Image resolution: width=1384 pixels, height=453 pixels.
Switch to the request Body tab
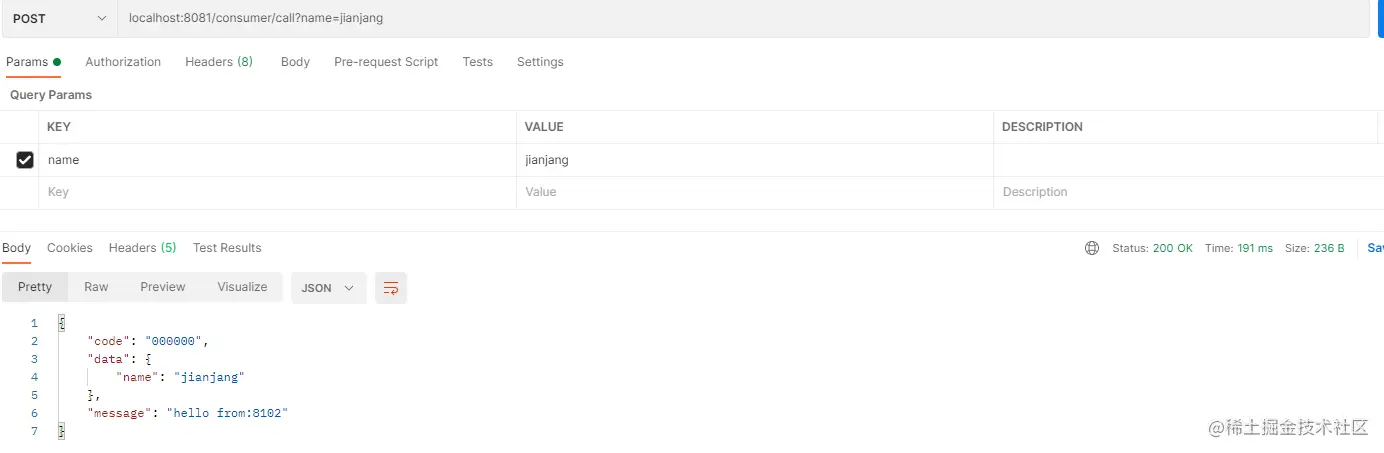(x=295, y=62)
